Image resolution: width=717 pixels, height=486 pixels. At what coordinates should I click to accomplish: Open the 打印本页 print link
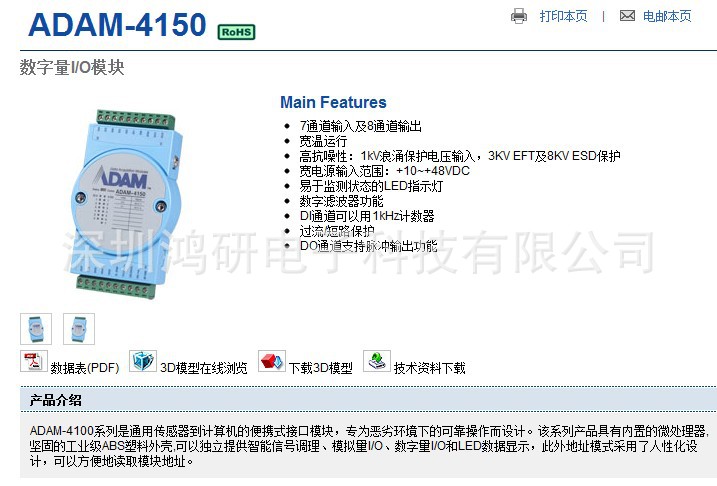(563, 16)
